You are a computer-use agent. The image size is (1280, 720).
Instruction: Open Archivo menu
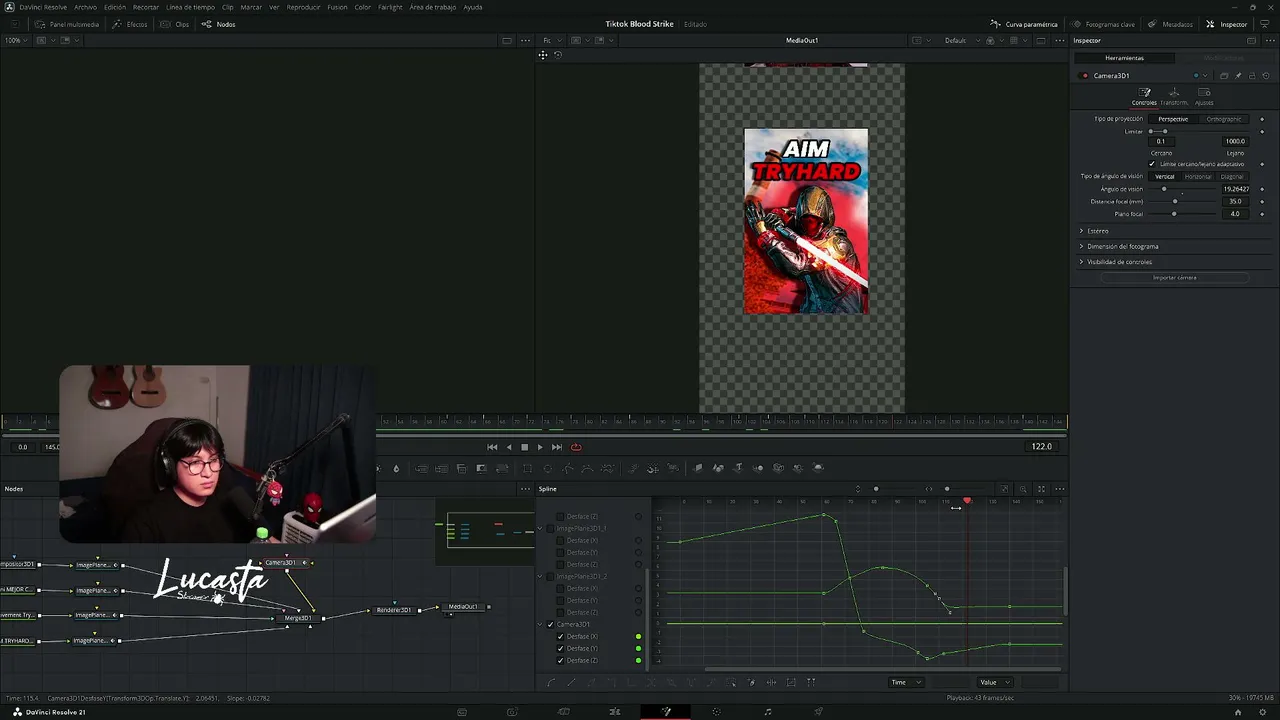coord(85,7)
